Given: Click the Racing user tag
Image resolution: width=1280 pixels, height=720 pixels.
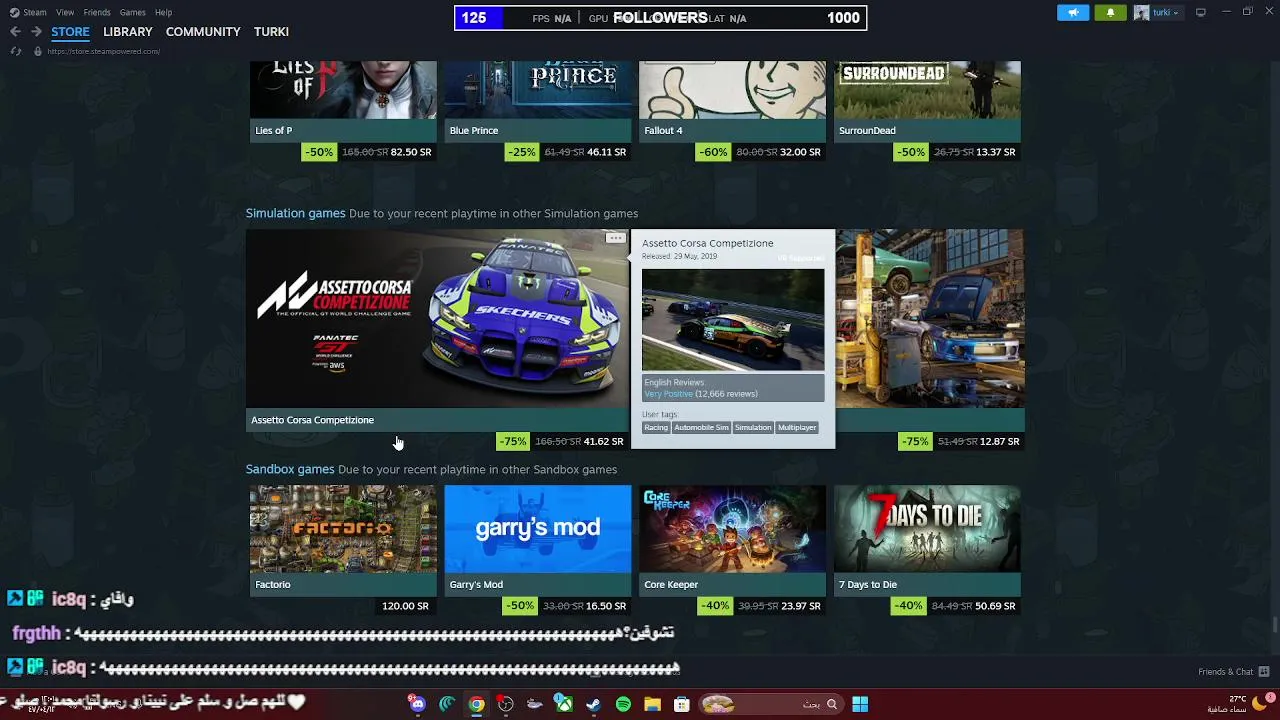Looking at the screenshot, I should coord(656,427).
